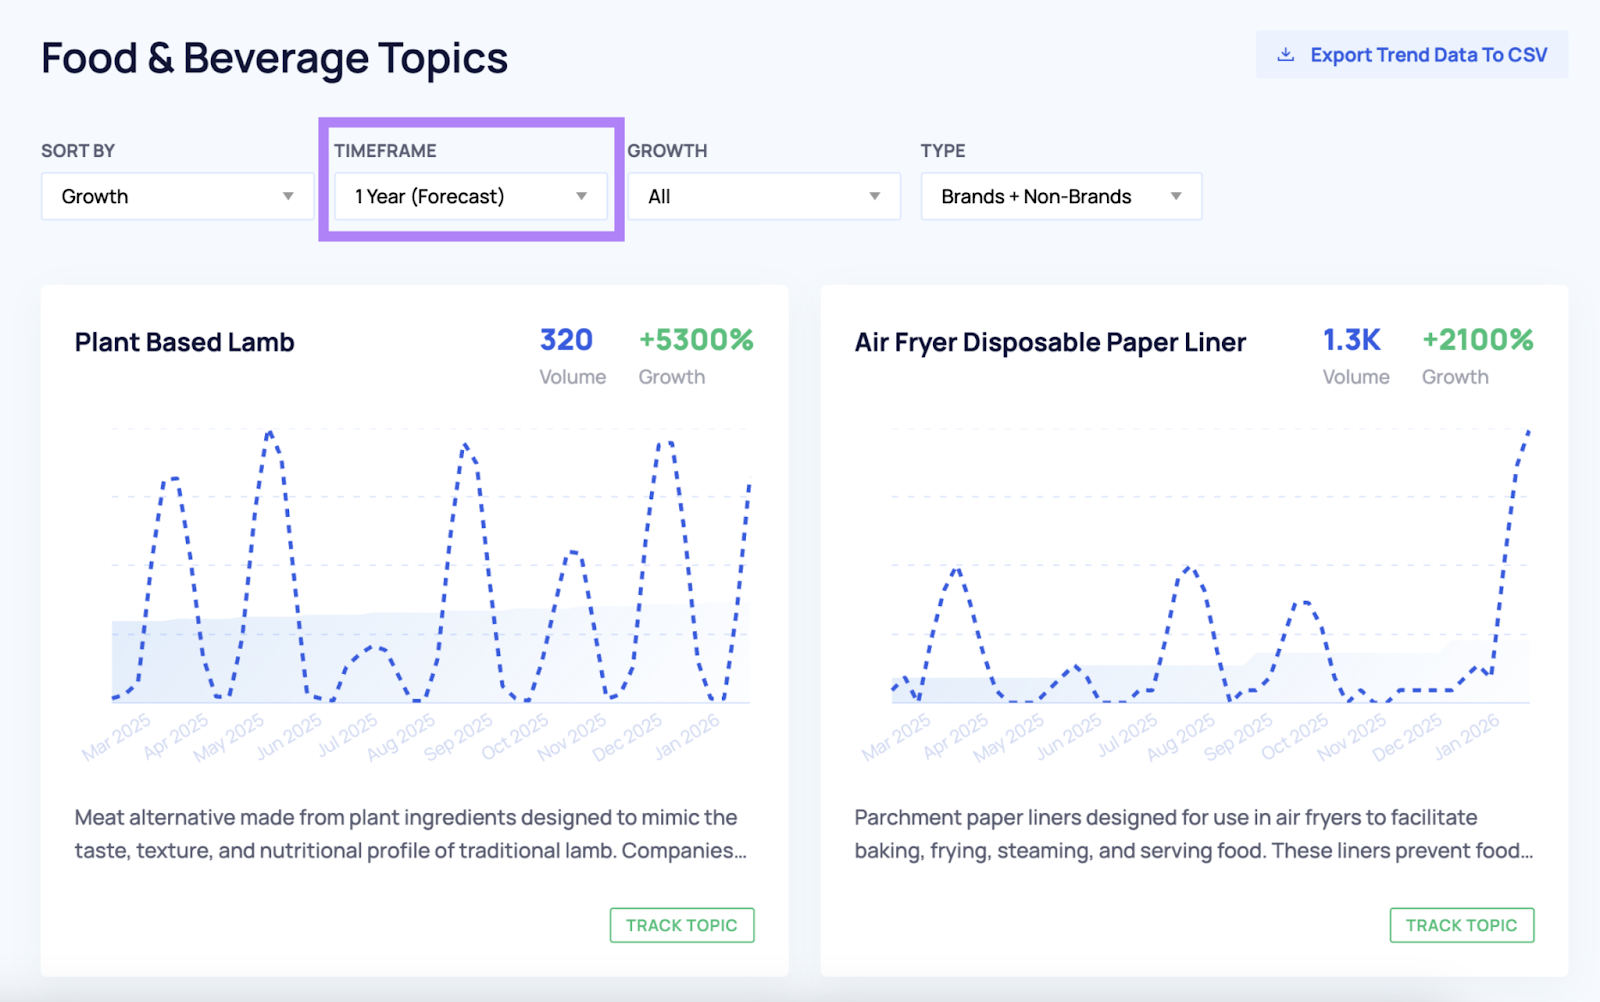Image resolution: width=1600 pixels, height=1002 pixels.
Task: Click the +2100% growth value
Action: click(x=1478, y=340)
